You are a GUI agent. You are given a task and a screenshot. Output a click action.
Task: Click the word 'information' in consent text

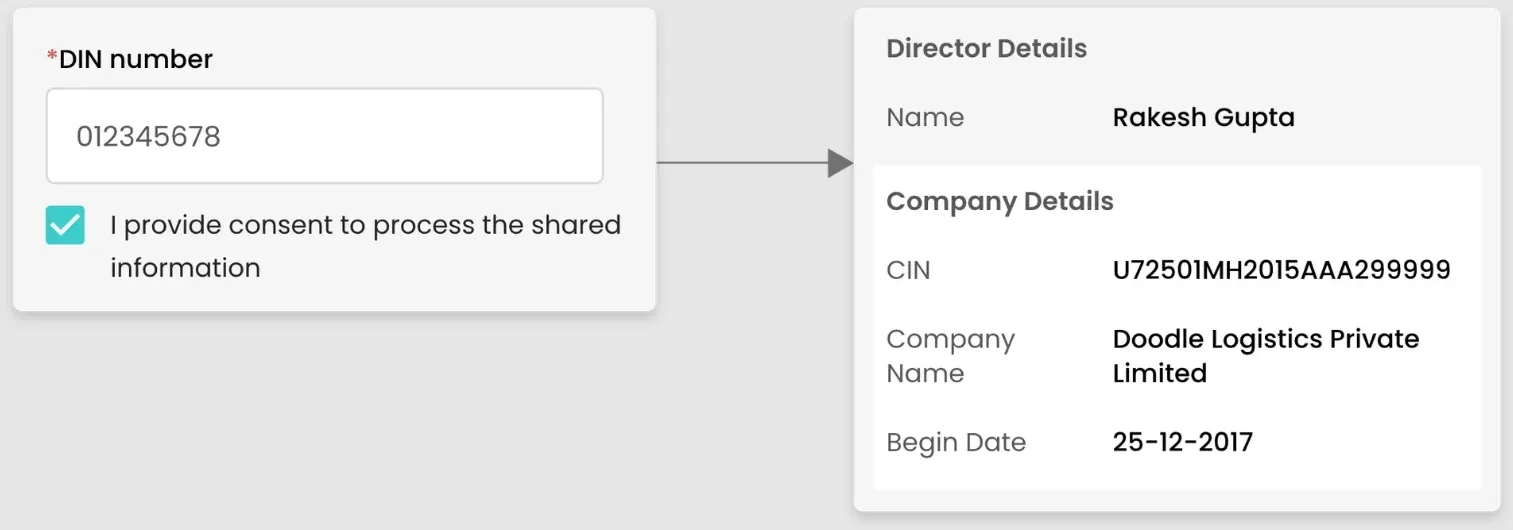click(185, 268)
